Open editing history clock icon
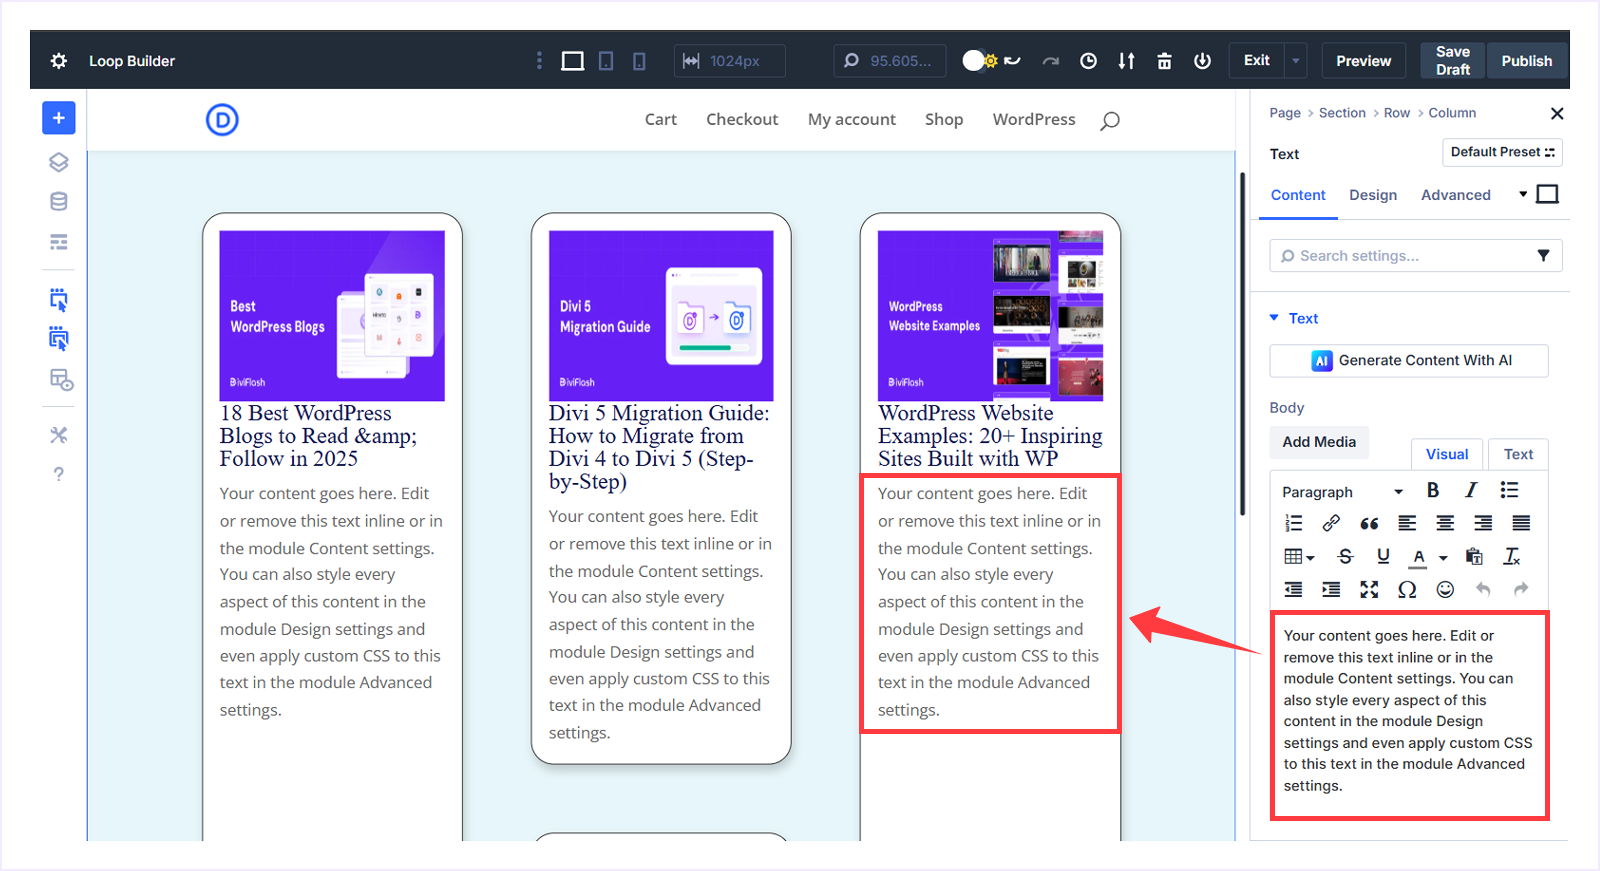Image resolution: width=1600 pixels, height=871 pixels. [1089, 61]
